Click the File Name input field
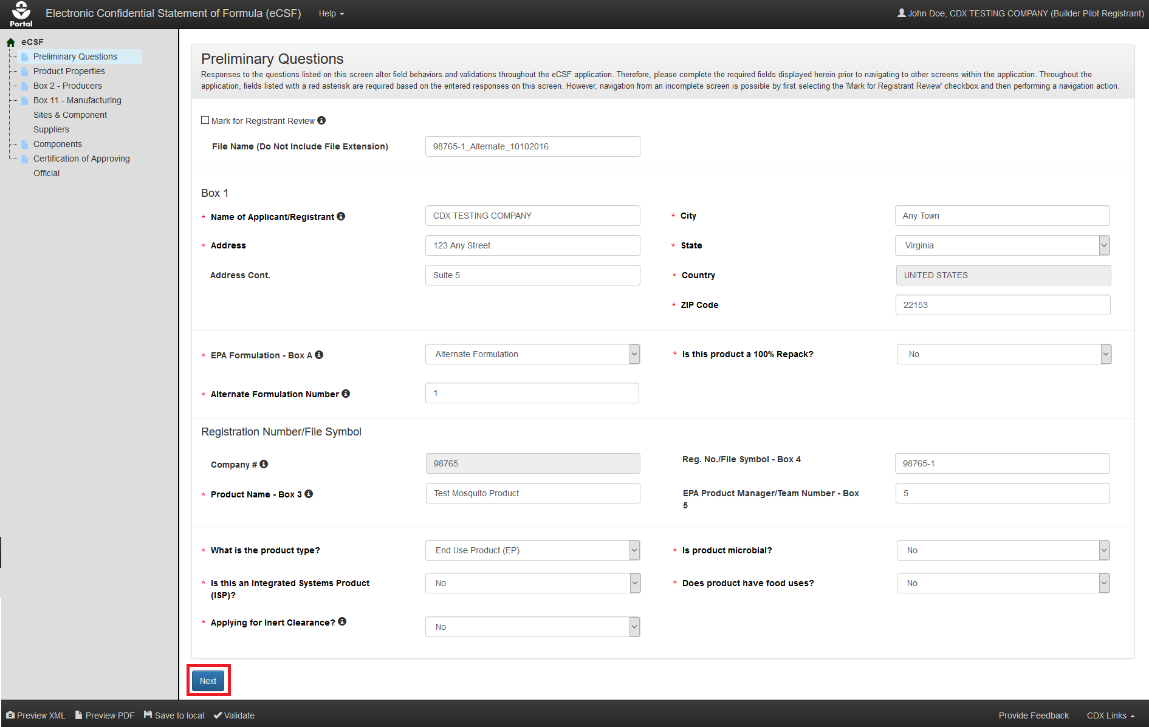Viewport: 1149px width, 727px height. pyautogui.click(x=532, y=147)
